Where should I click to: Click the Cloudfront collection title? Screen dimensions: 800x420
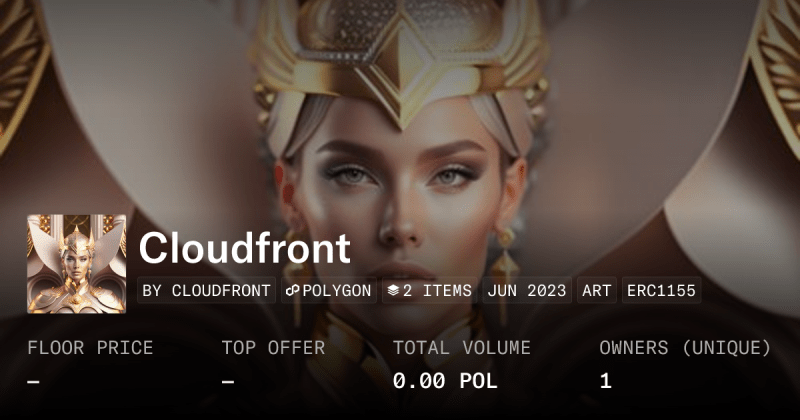pos(244,249)
